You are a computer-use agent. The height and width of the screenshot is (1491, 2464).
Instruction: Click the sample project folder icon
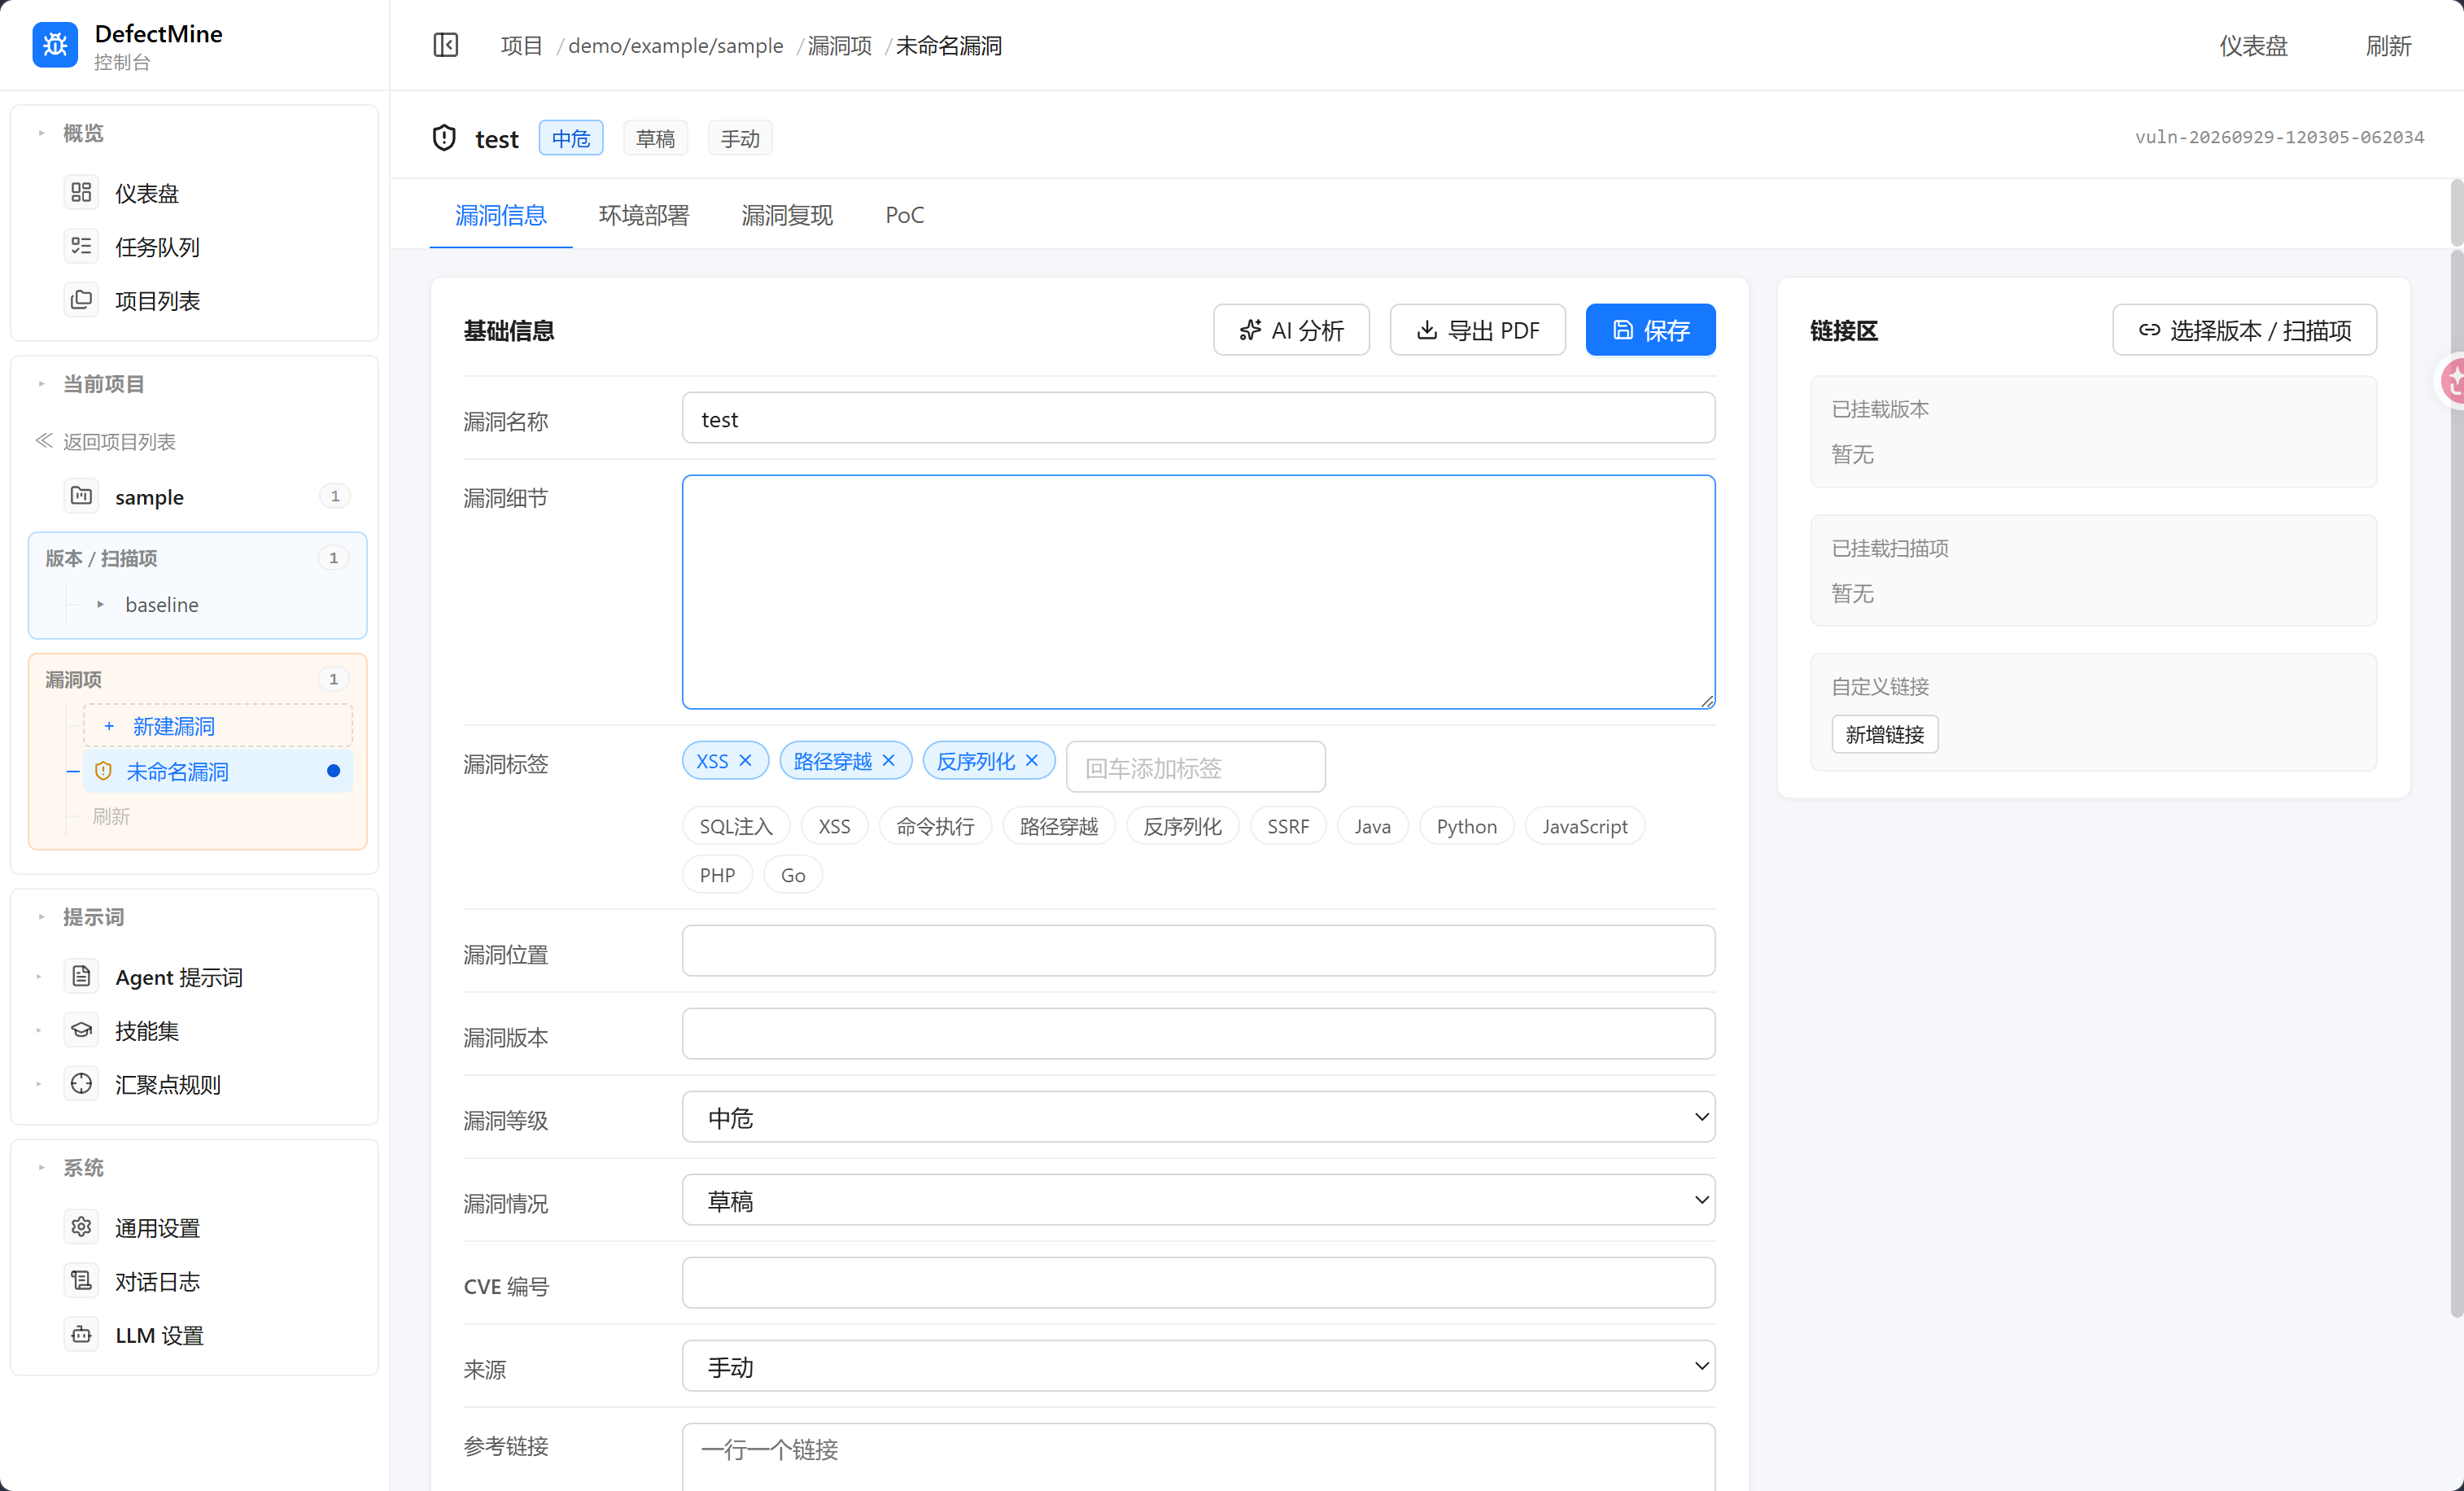[81, 496]
